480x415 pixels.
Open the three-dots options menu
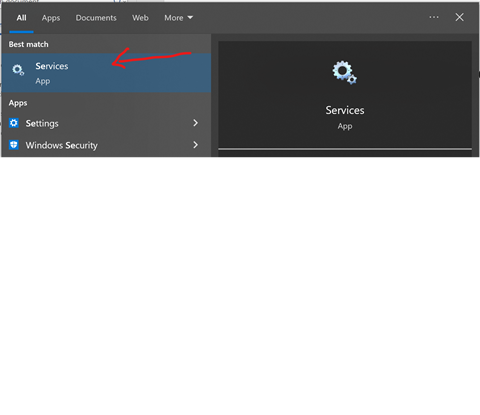434,17
